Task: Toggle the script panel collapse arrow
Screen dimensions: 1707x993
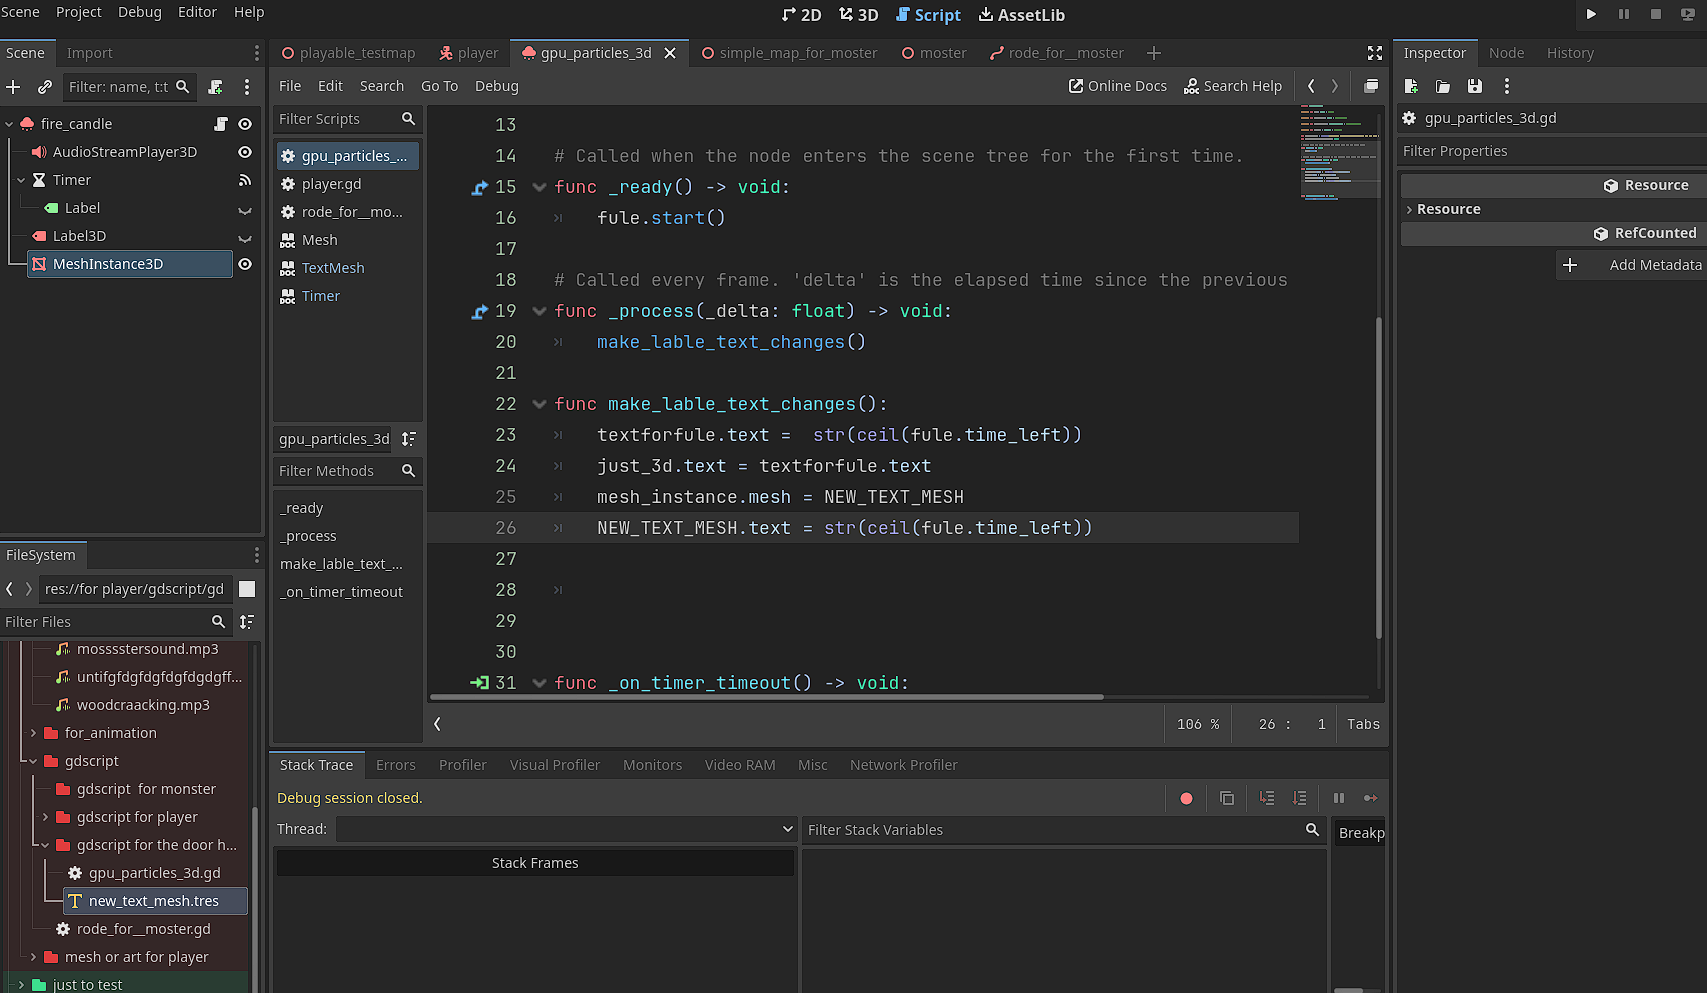Action: coord(437,723)
